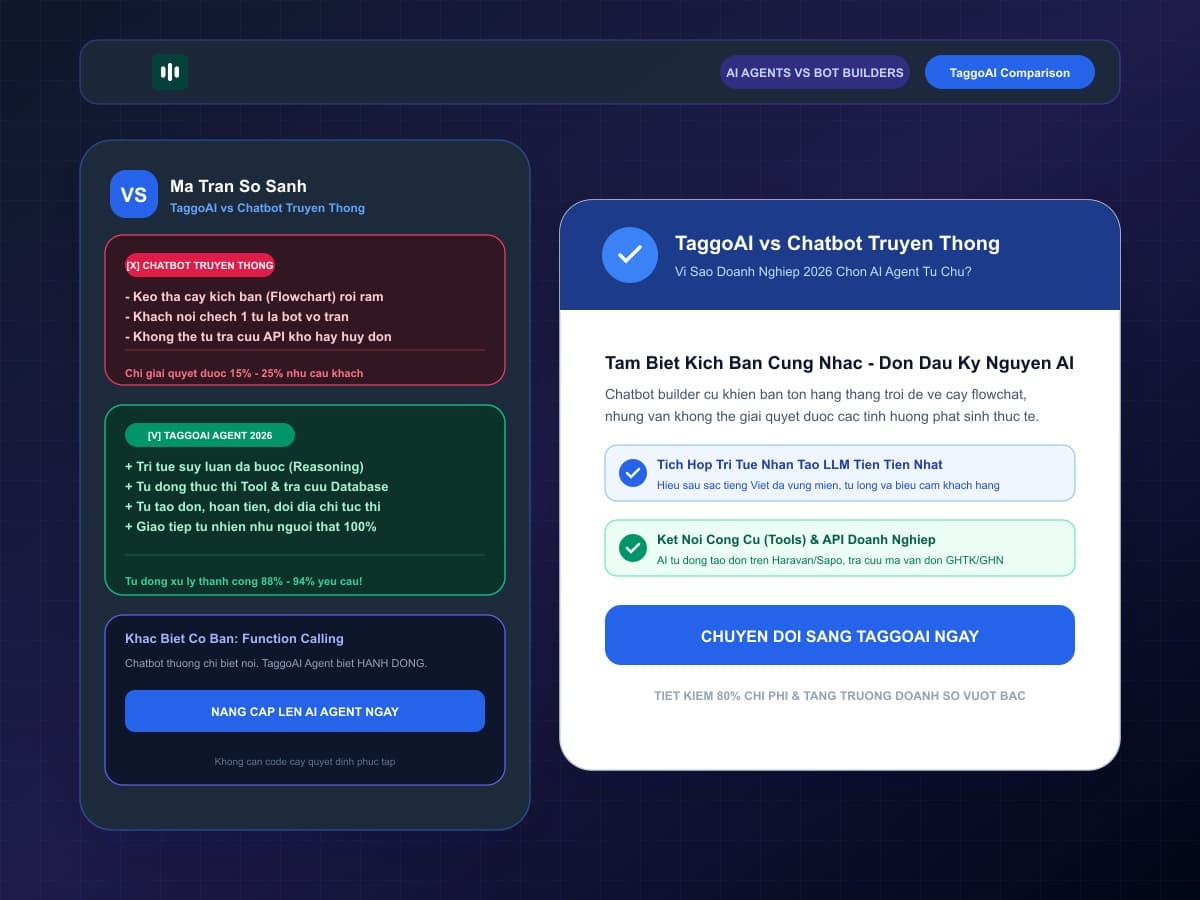This screenshot has width=1200, height=900.
Task: Select line Giao tiep tu nhien nhu nguoi that
Action: point(251,526)
